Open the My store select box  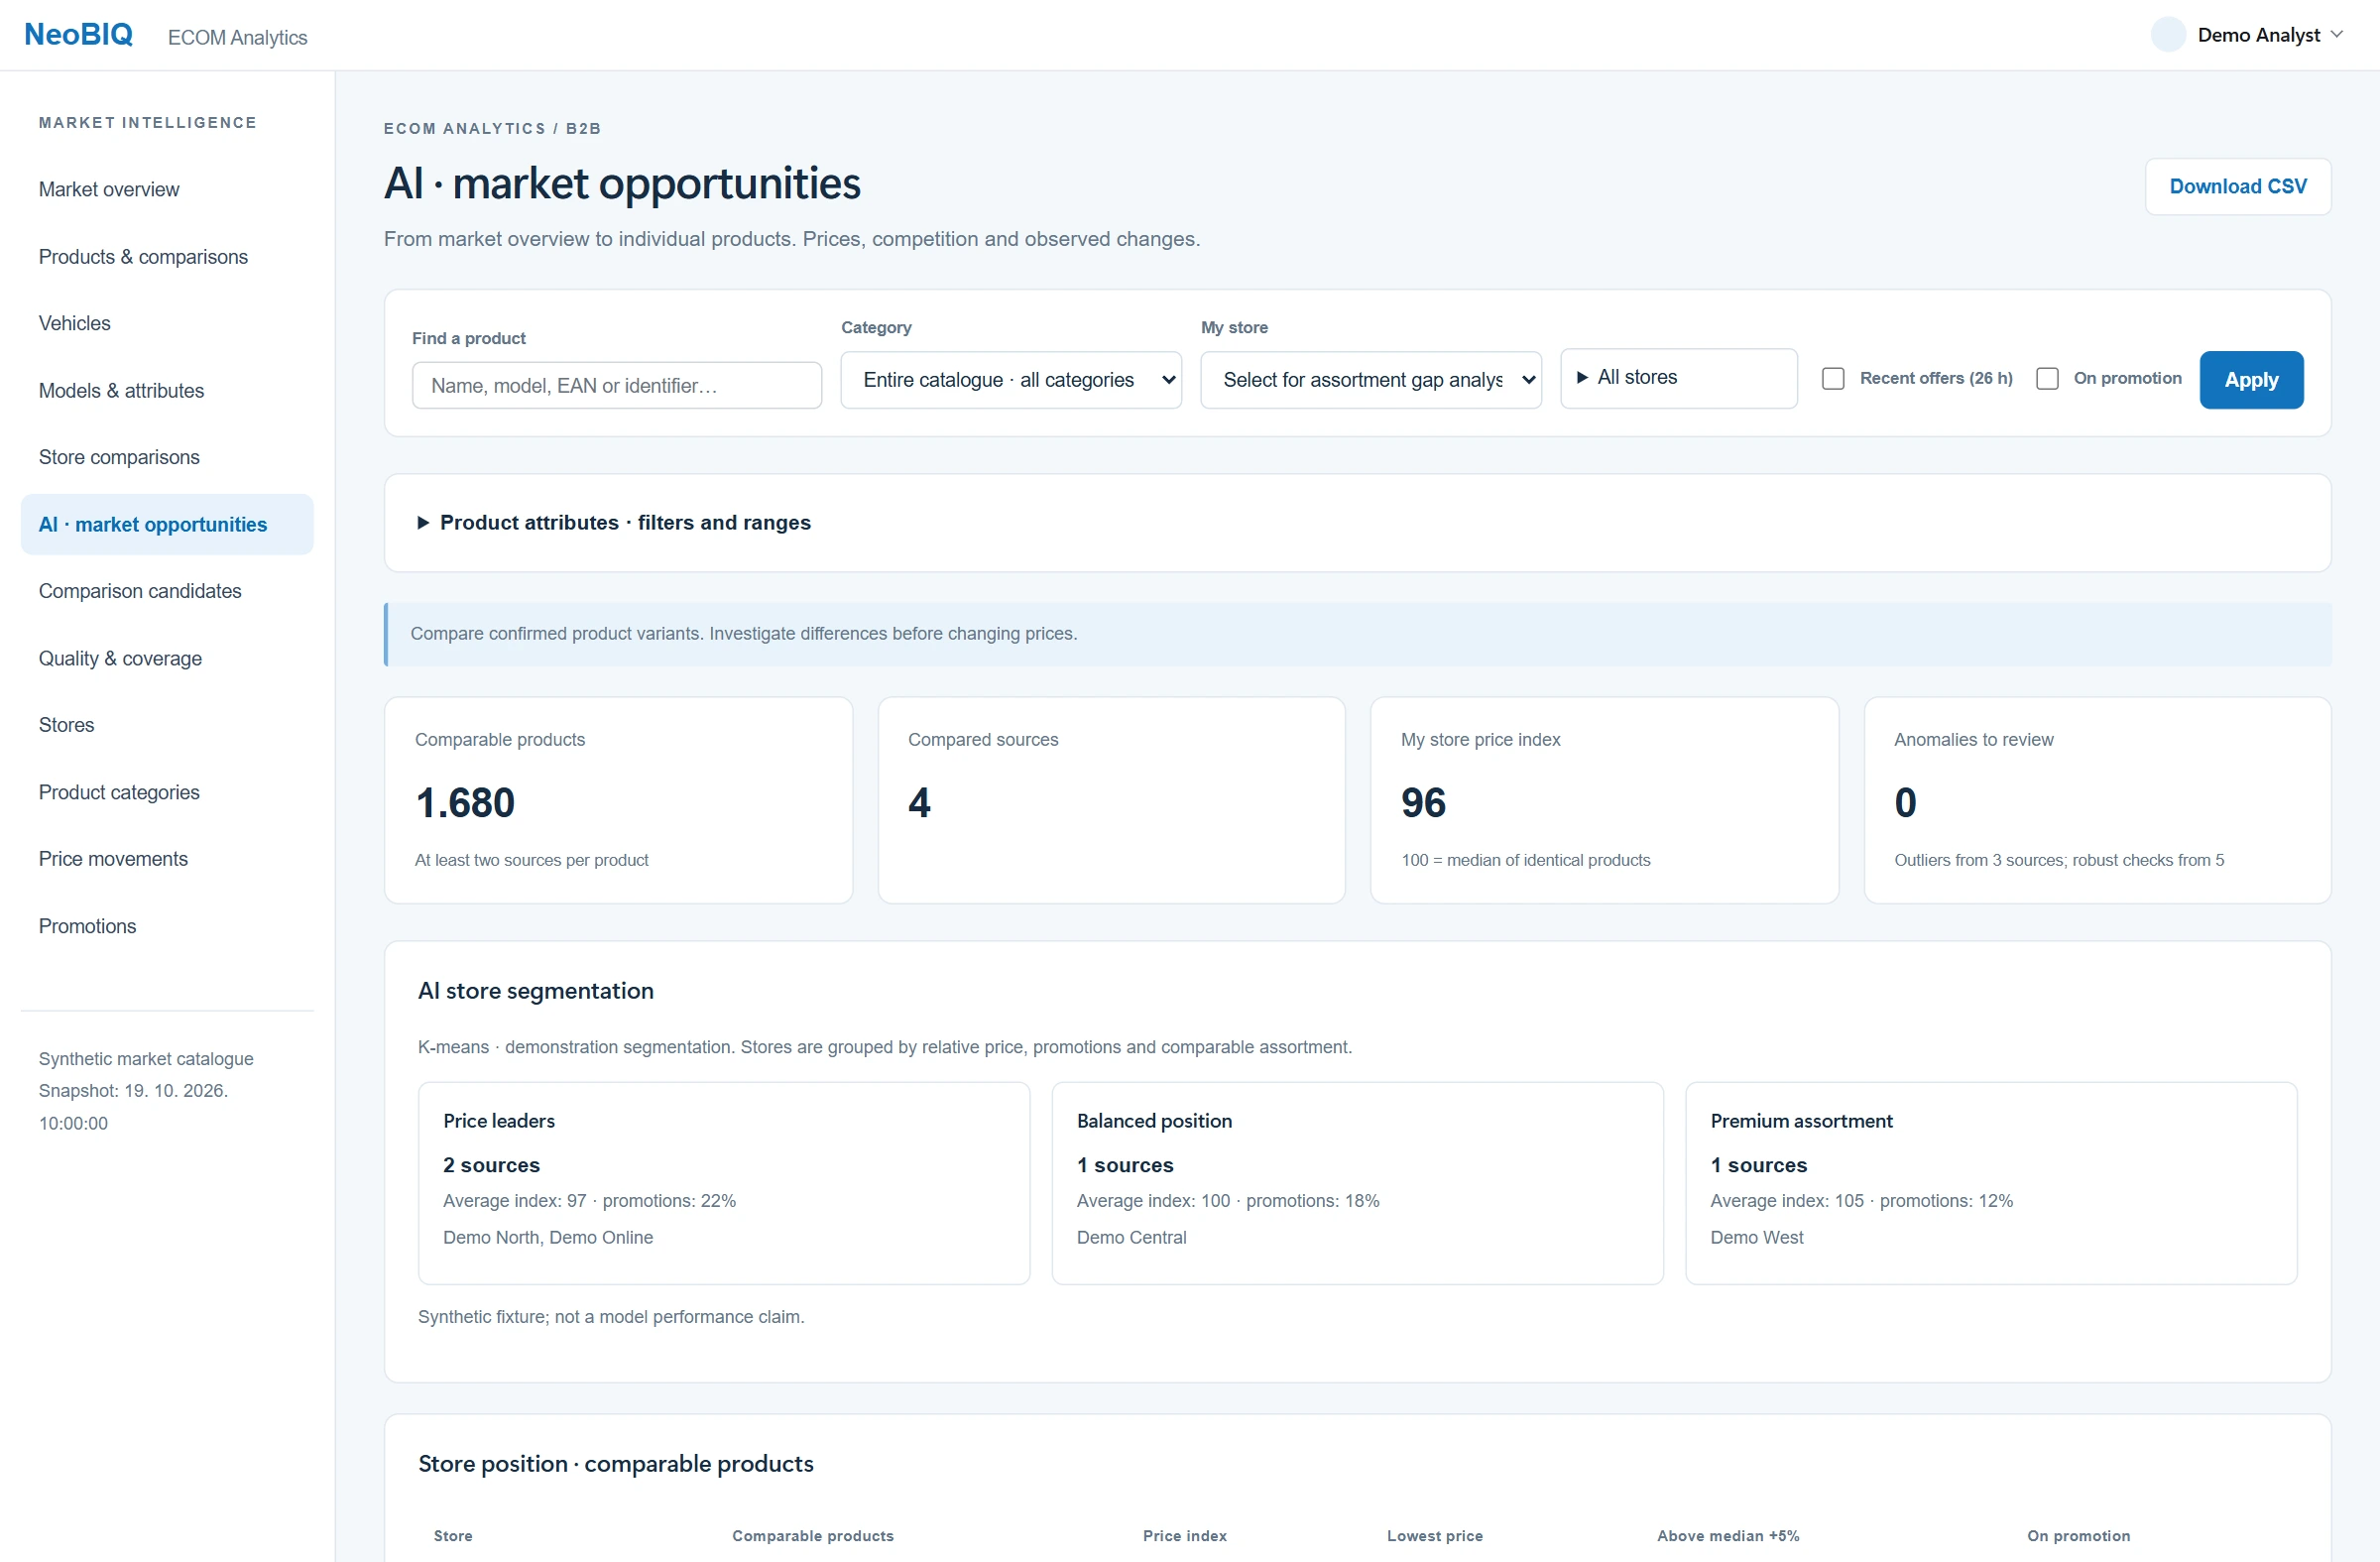pos(1370,380)
